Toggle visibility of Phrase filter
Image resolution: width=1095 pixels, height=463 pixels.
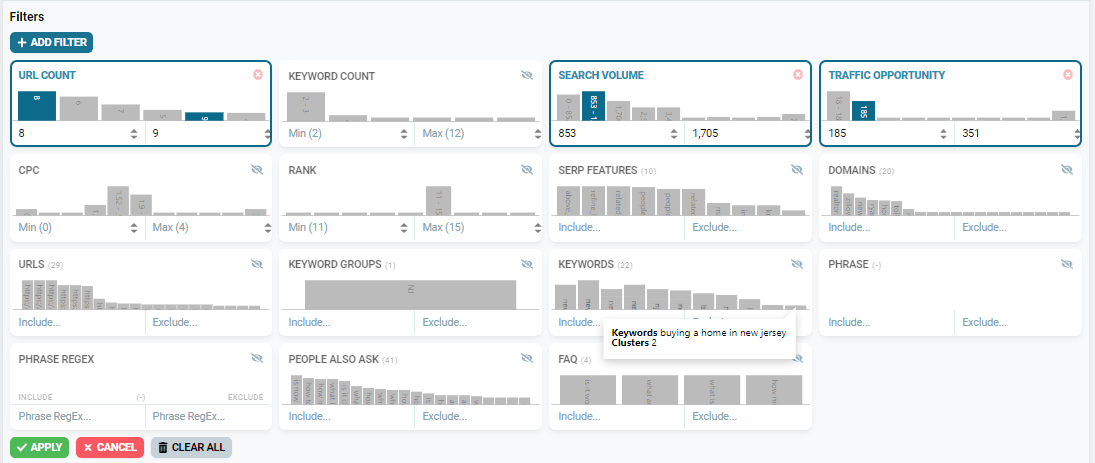tap(1066, 264)
